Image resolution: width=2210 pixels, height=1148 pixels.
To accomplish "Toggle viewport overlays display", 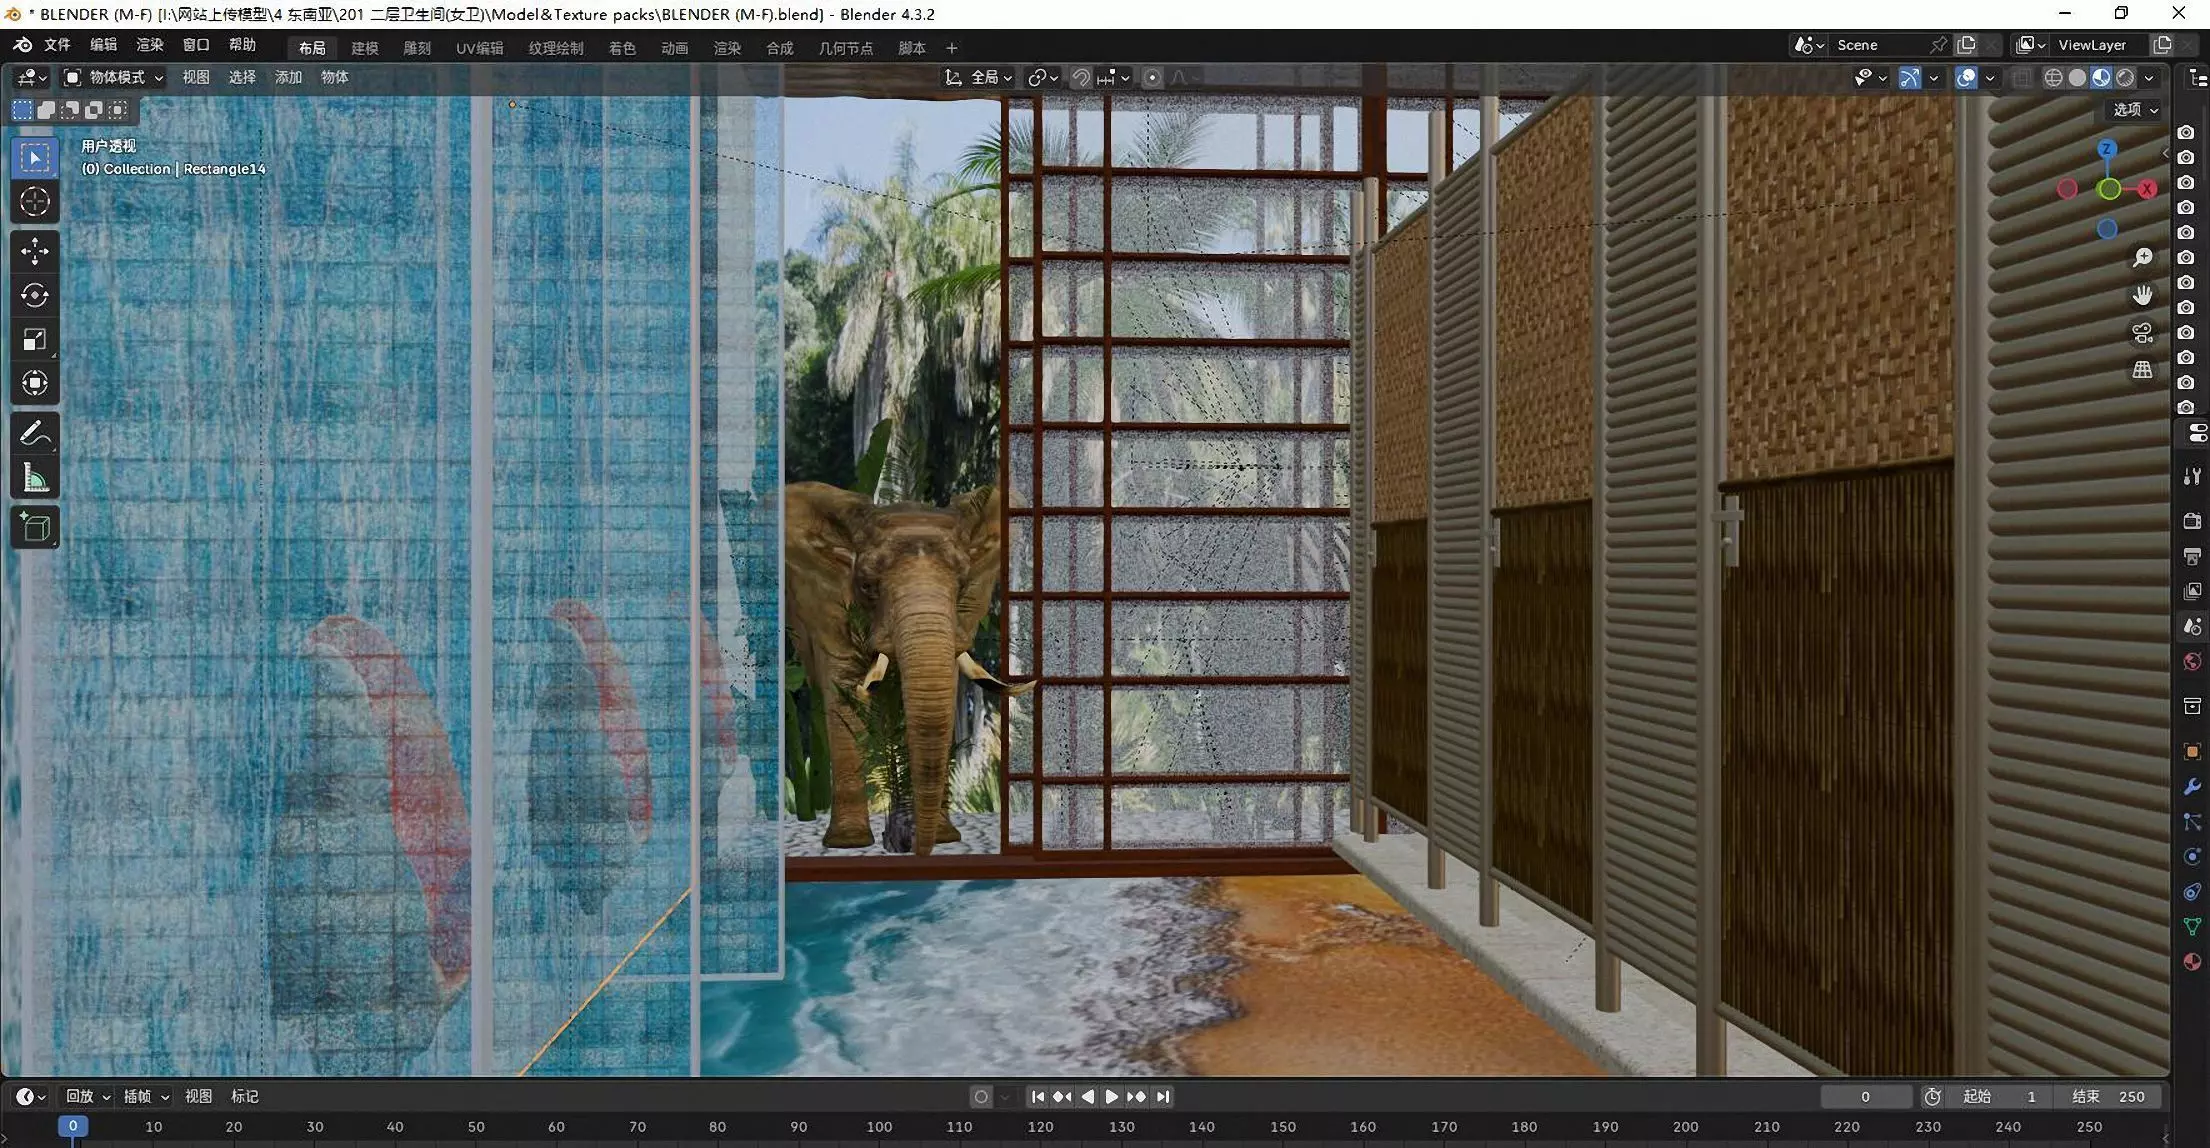I will tap(1966, 78).
